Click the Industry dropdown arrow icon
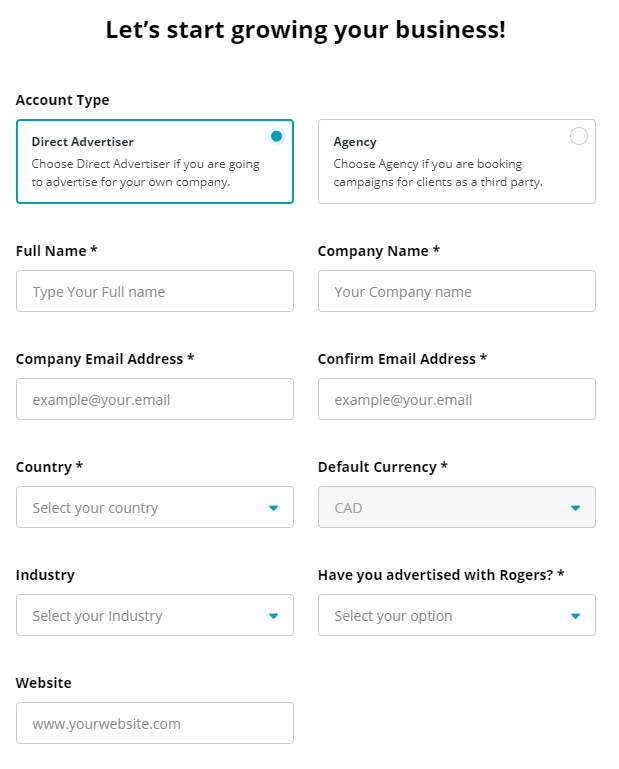The height and width of the screenshot is (769, 619). click(x=273, y=616)
